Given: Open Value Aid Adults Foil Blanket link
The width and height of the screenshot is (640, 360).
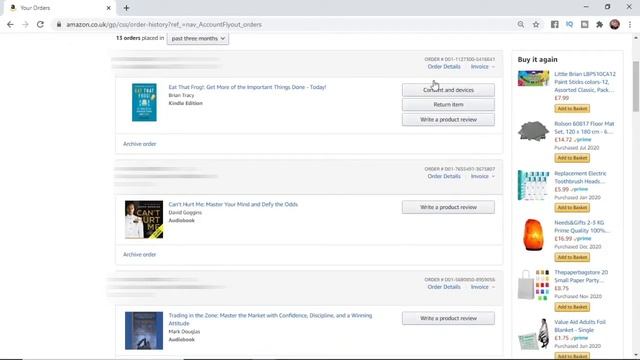Looking at the screenshot, I should click(x=580, y=326).
